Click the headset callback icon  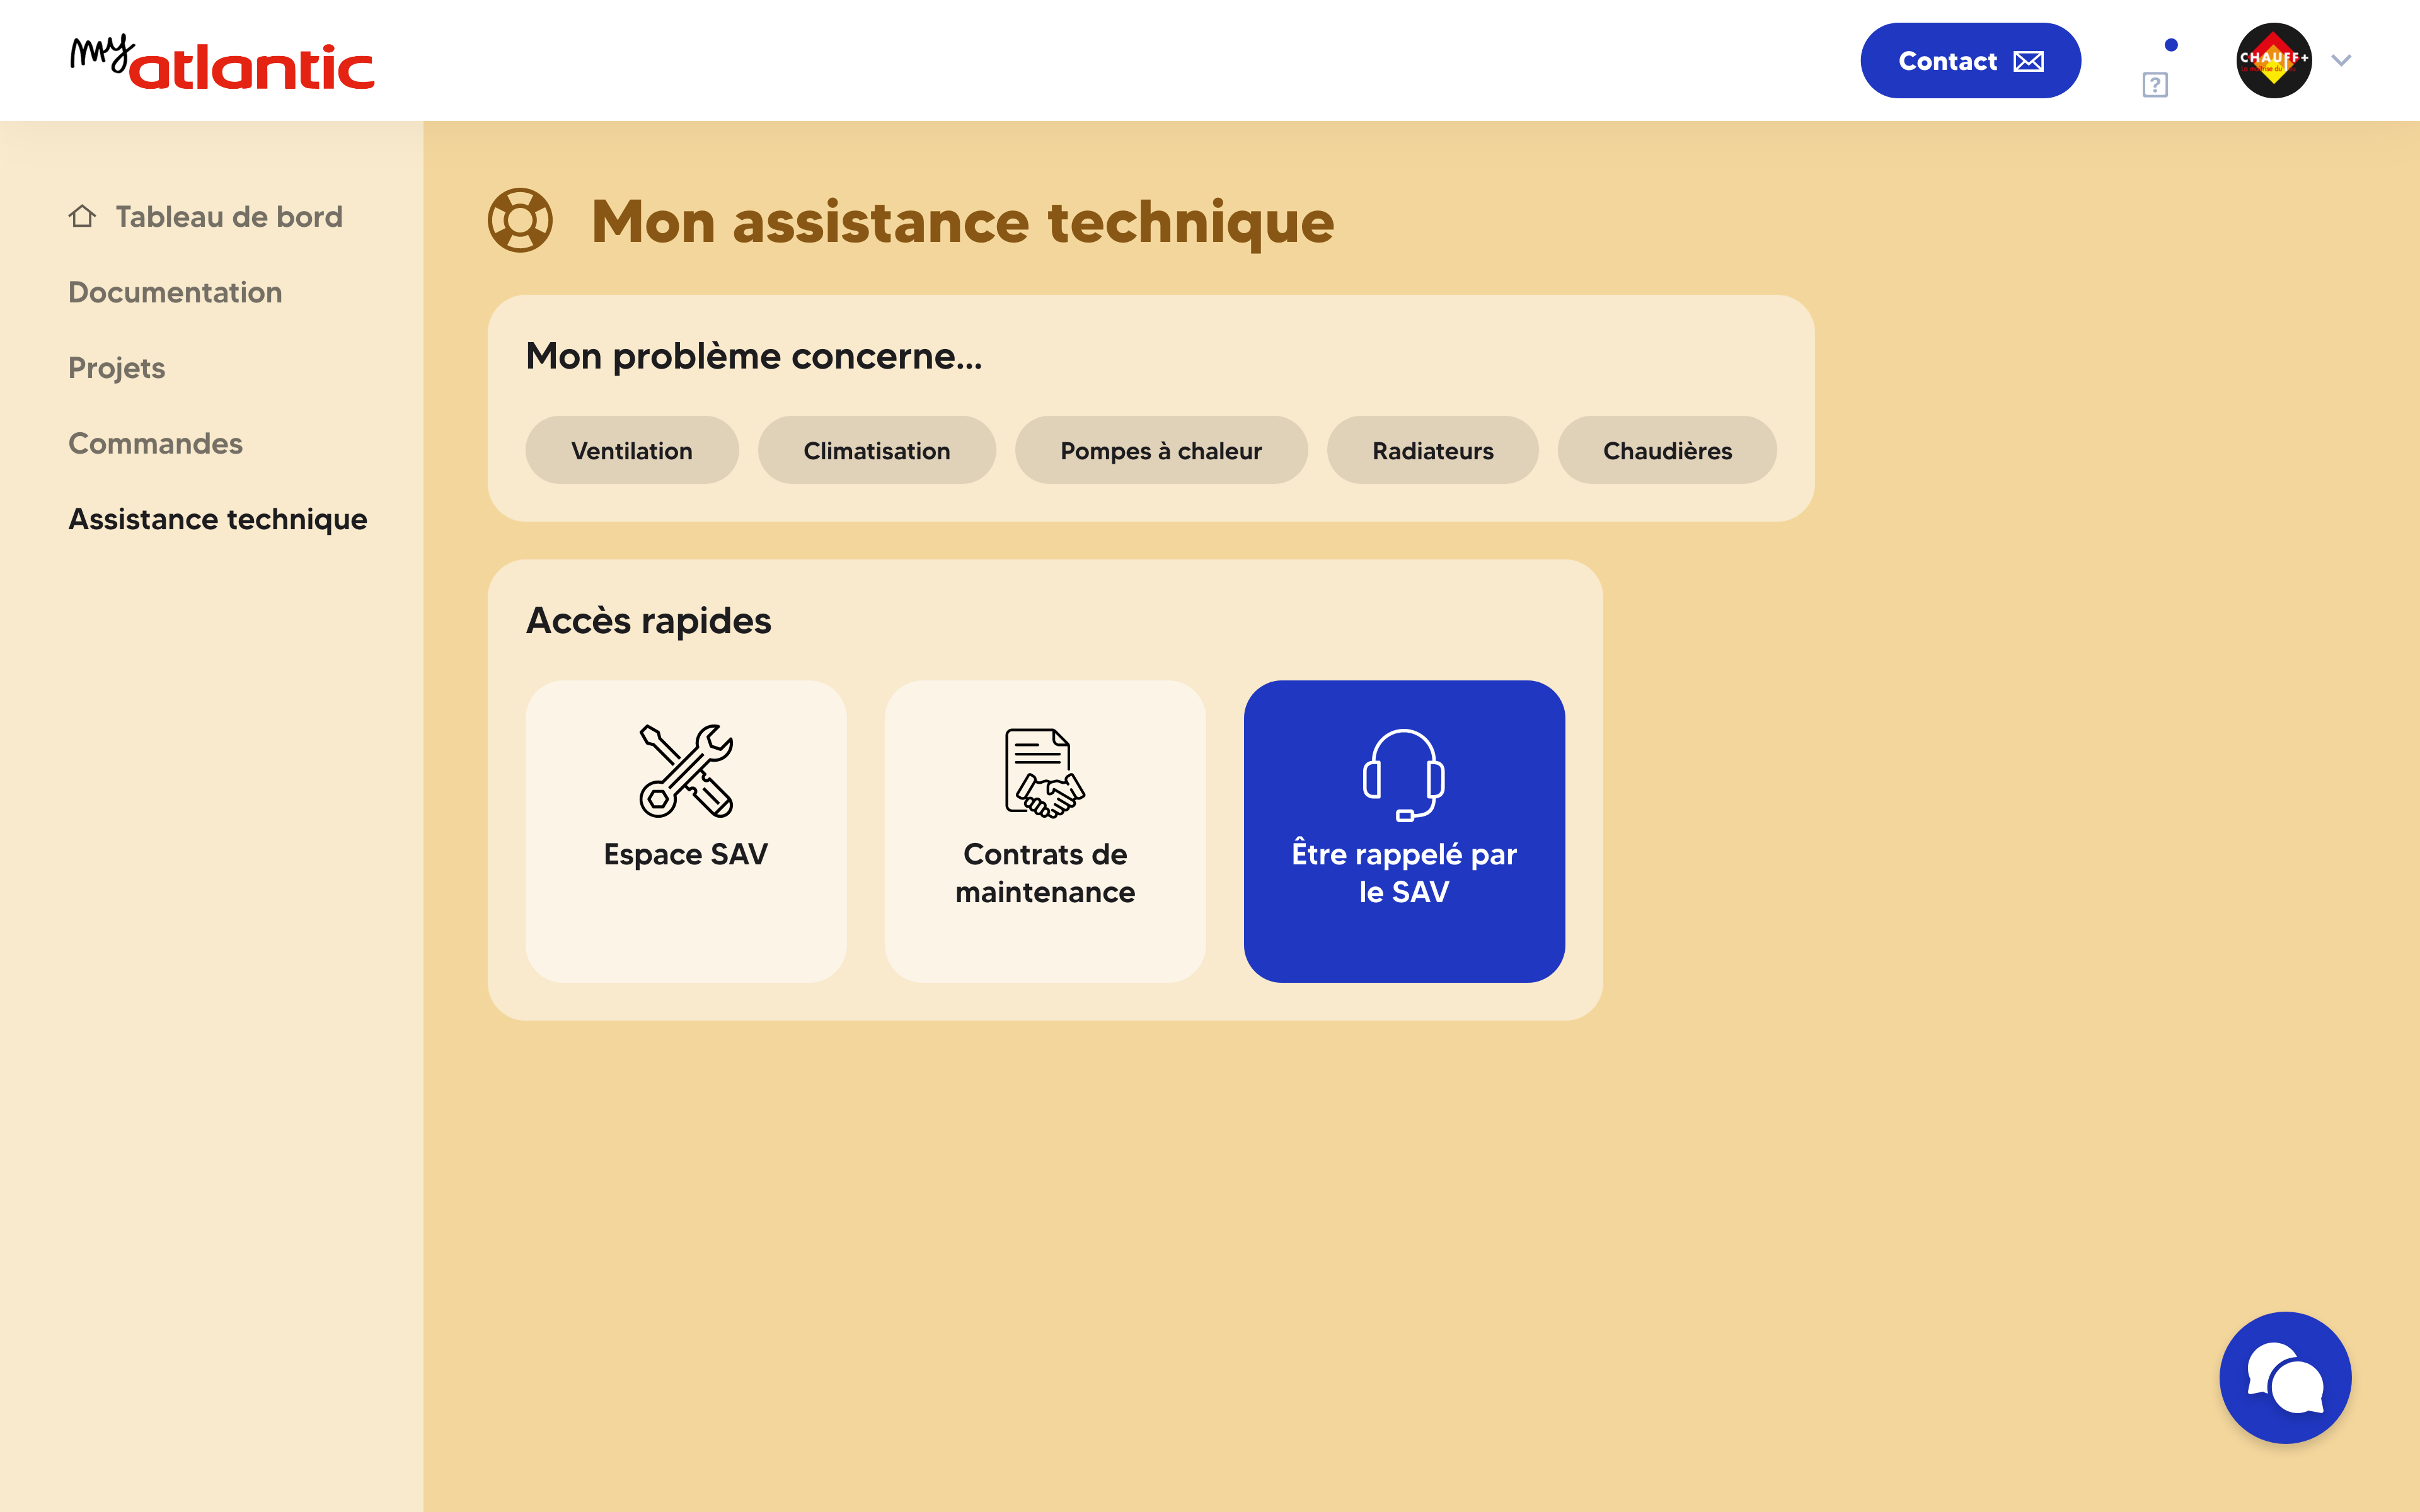pyautogui.click(x=1403, y=775)
